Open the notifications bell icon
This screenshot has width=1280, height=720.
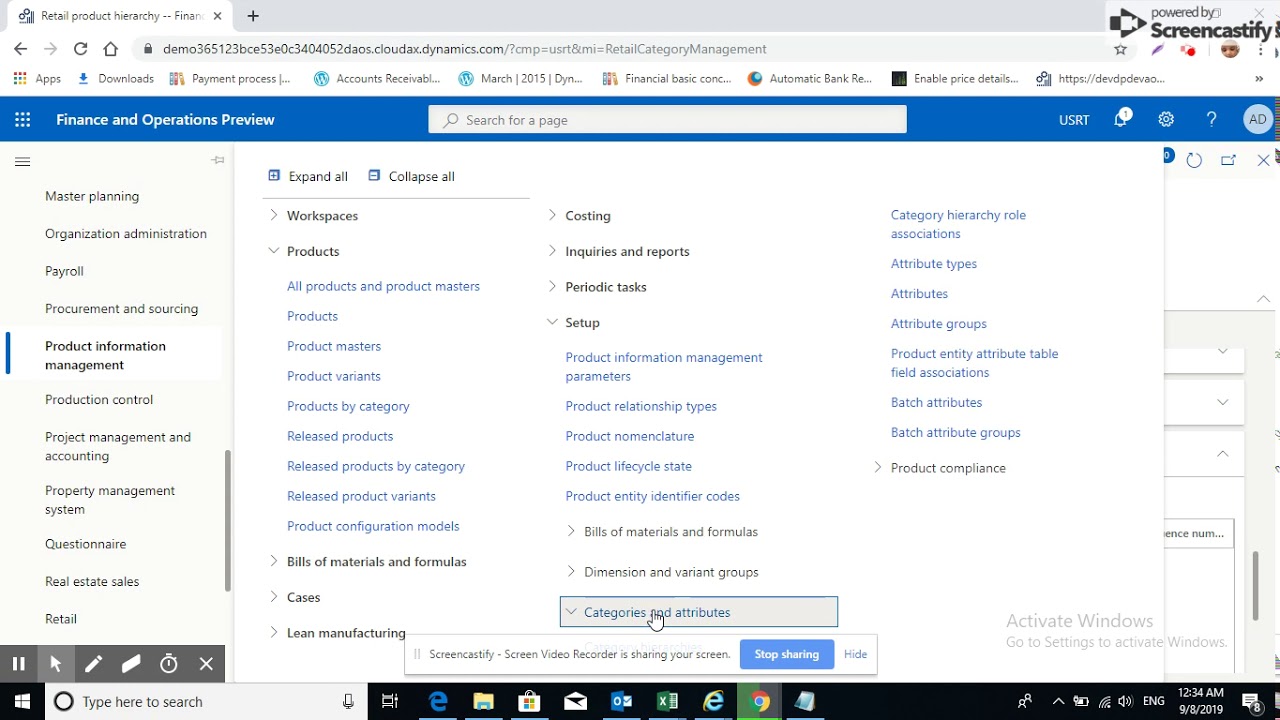pos(1122,119)
